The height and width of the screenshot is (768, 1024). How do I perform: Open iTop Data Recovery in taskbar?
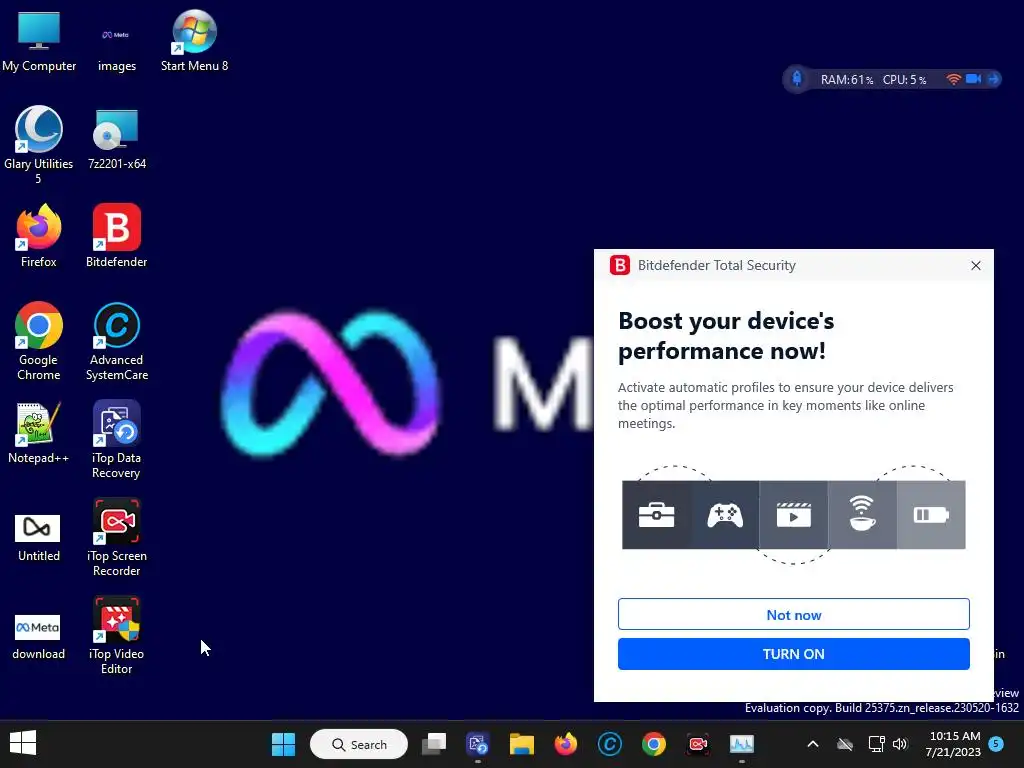pyautogui.click(x=478, y=744)
